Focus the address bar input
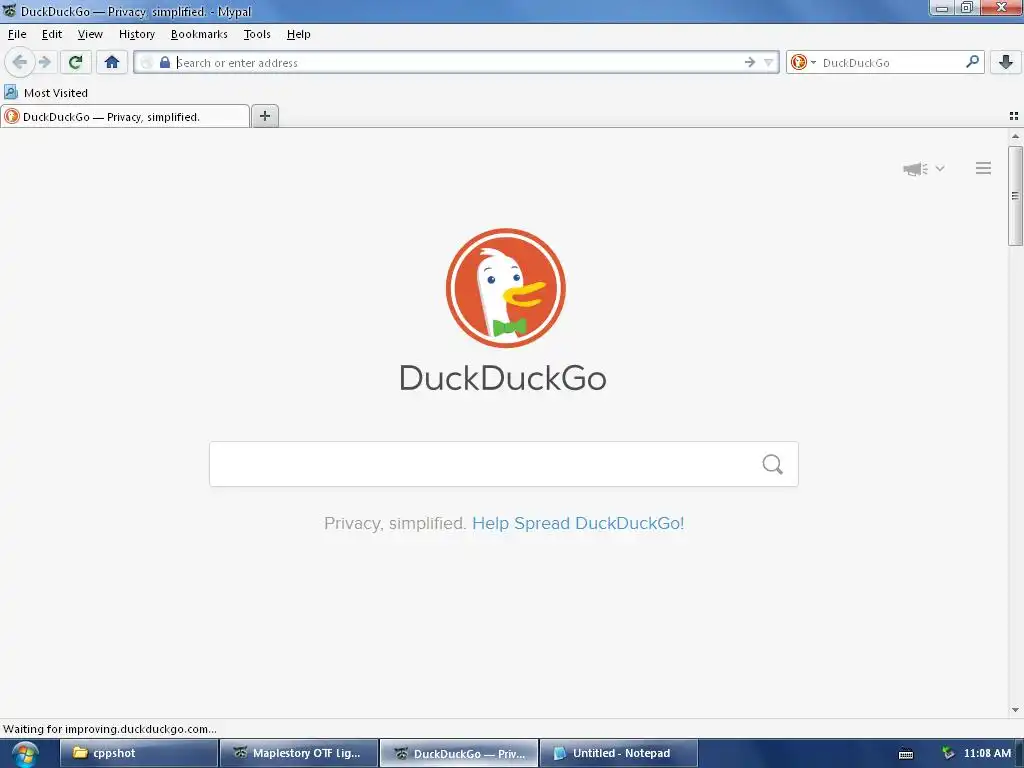 coord(457,63)
